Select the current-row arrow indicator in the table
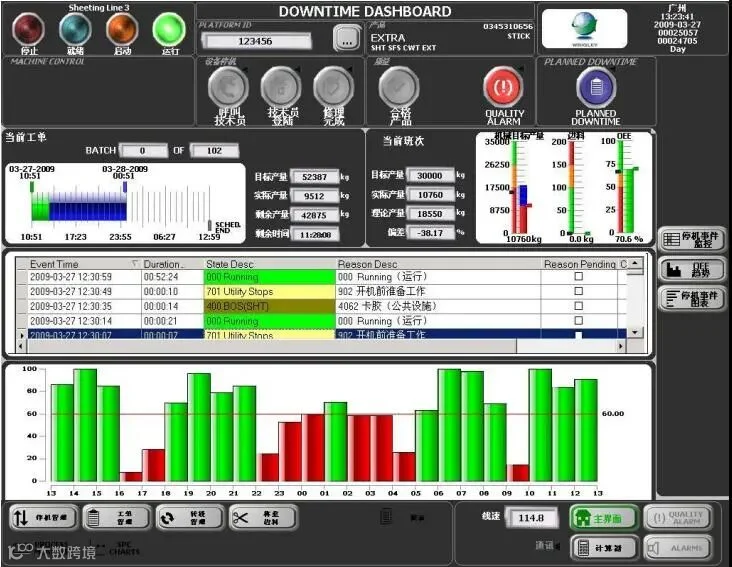This screenshot has width=732, height=567. coord(21,335)
